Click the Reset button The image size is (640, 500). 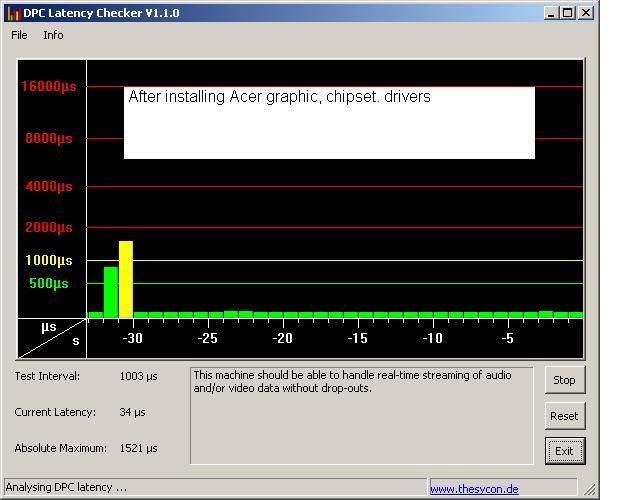pos(564,416)
